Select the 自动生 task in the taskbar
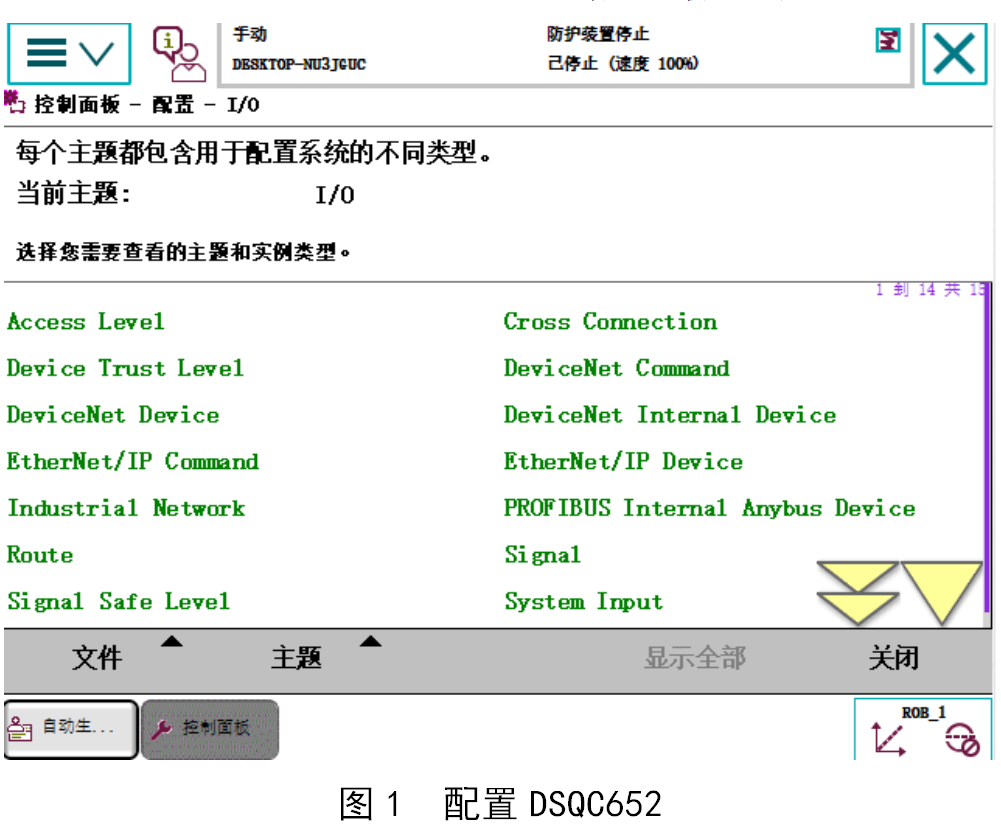This screenshot has width=1001, height=828. click(x=70, y=729)
